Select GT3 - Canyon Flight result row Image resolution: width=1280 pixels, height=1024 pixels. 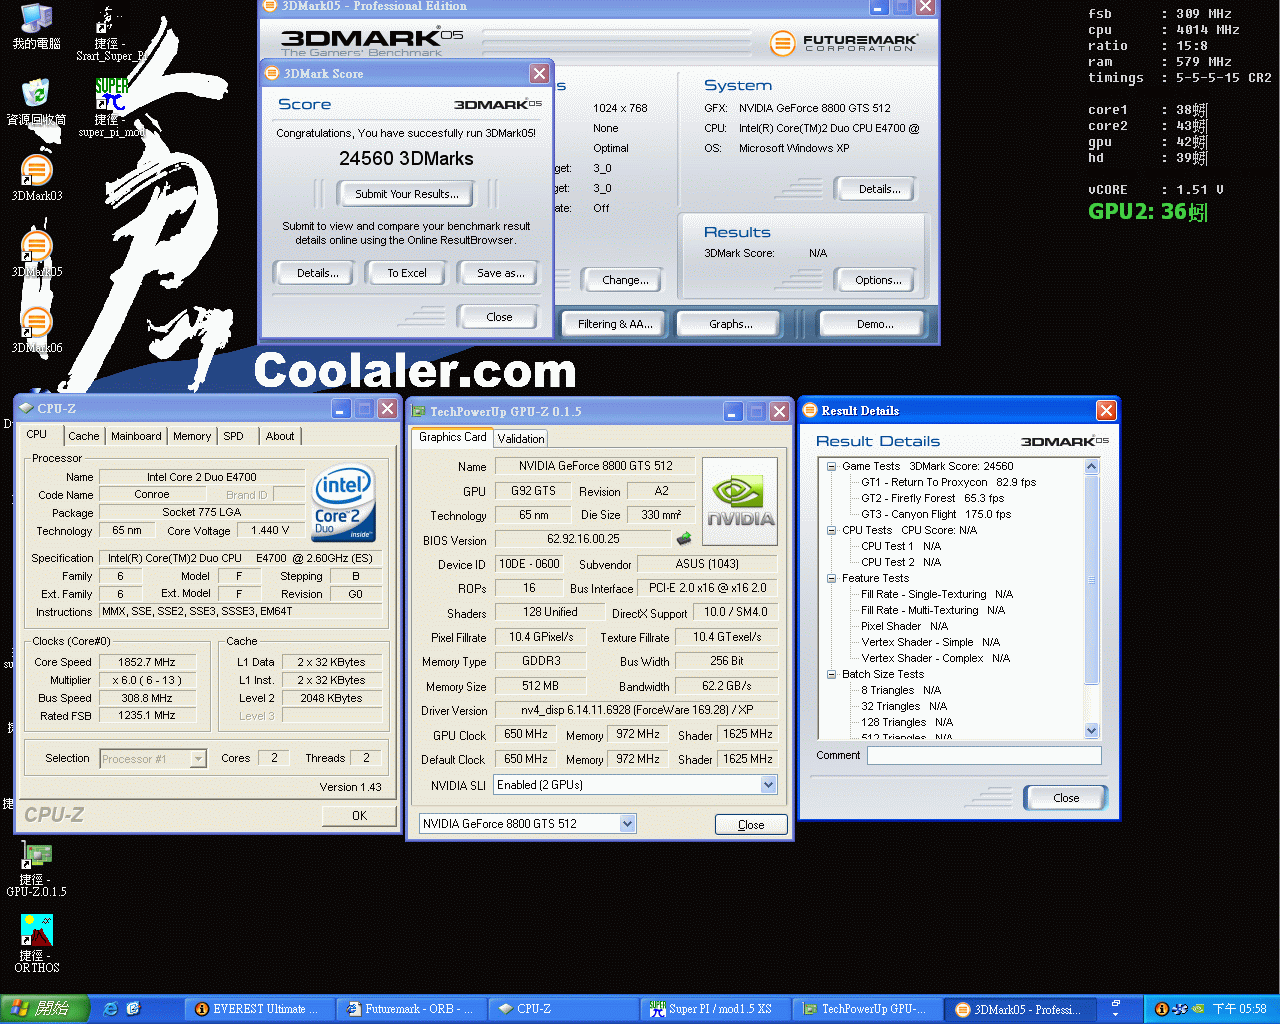[936, 514]
